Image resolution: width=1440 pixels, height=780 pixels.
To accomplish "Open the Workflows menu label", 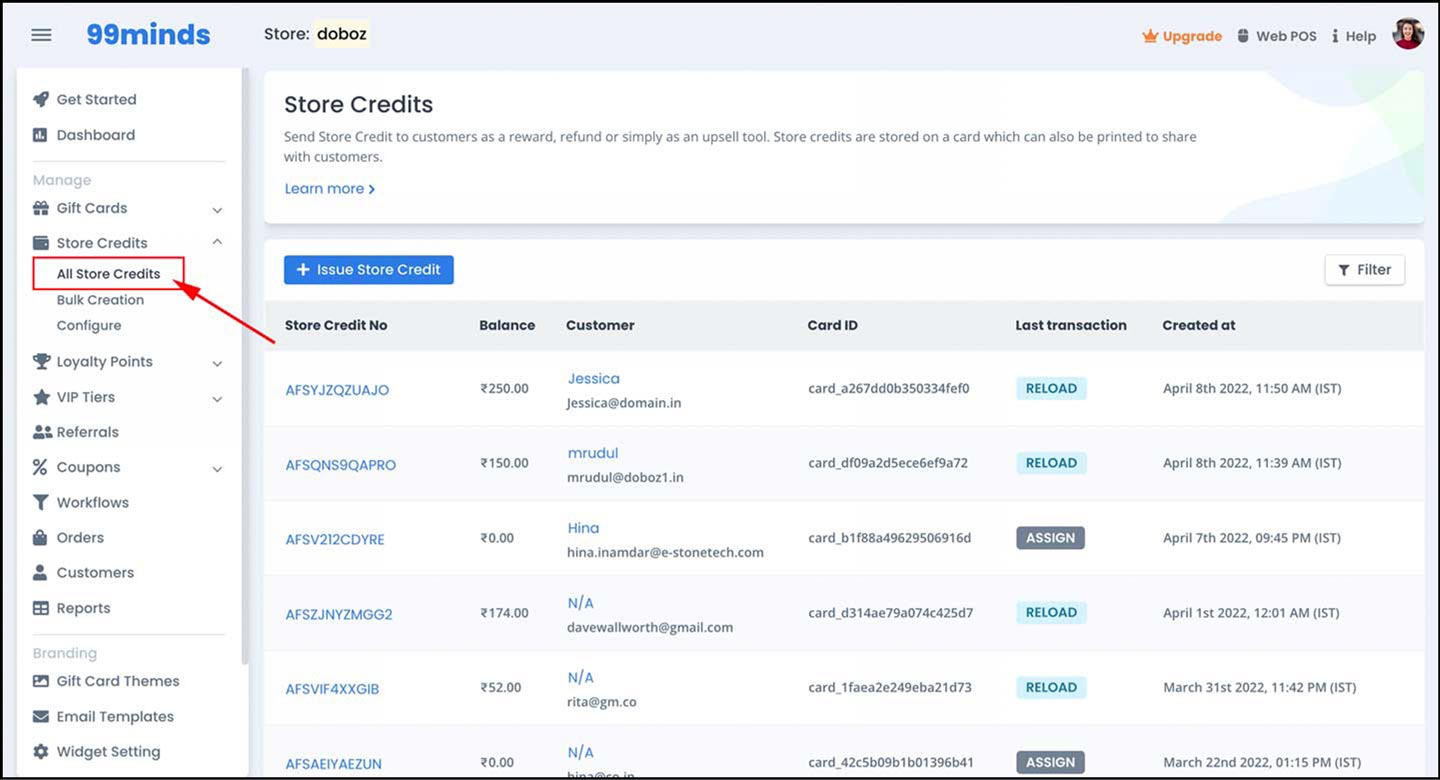I will pos(92,502).
